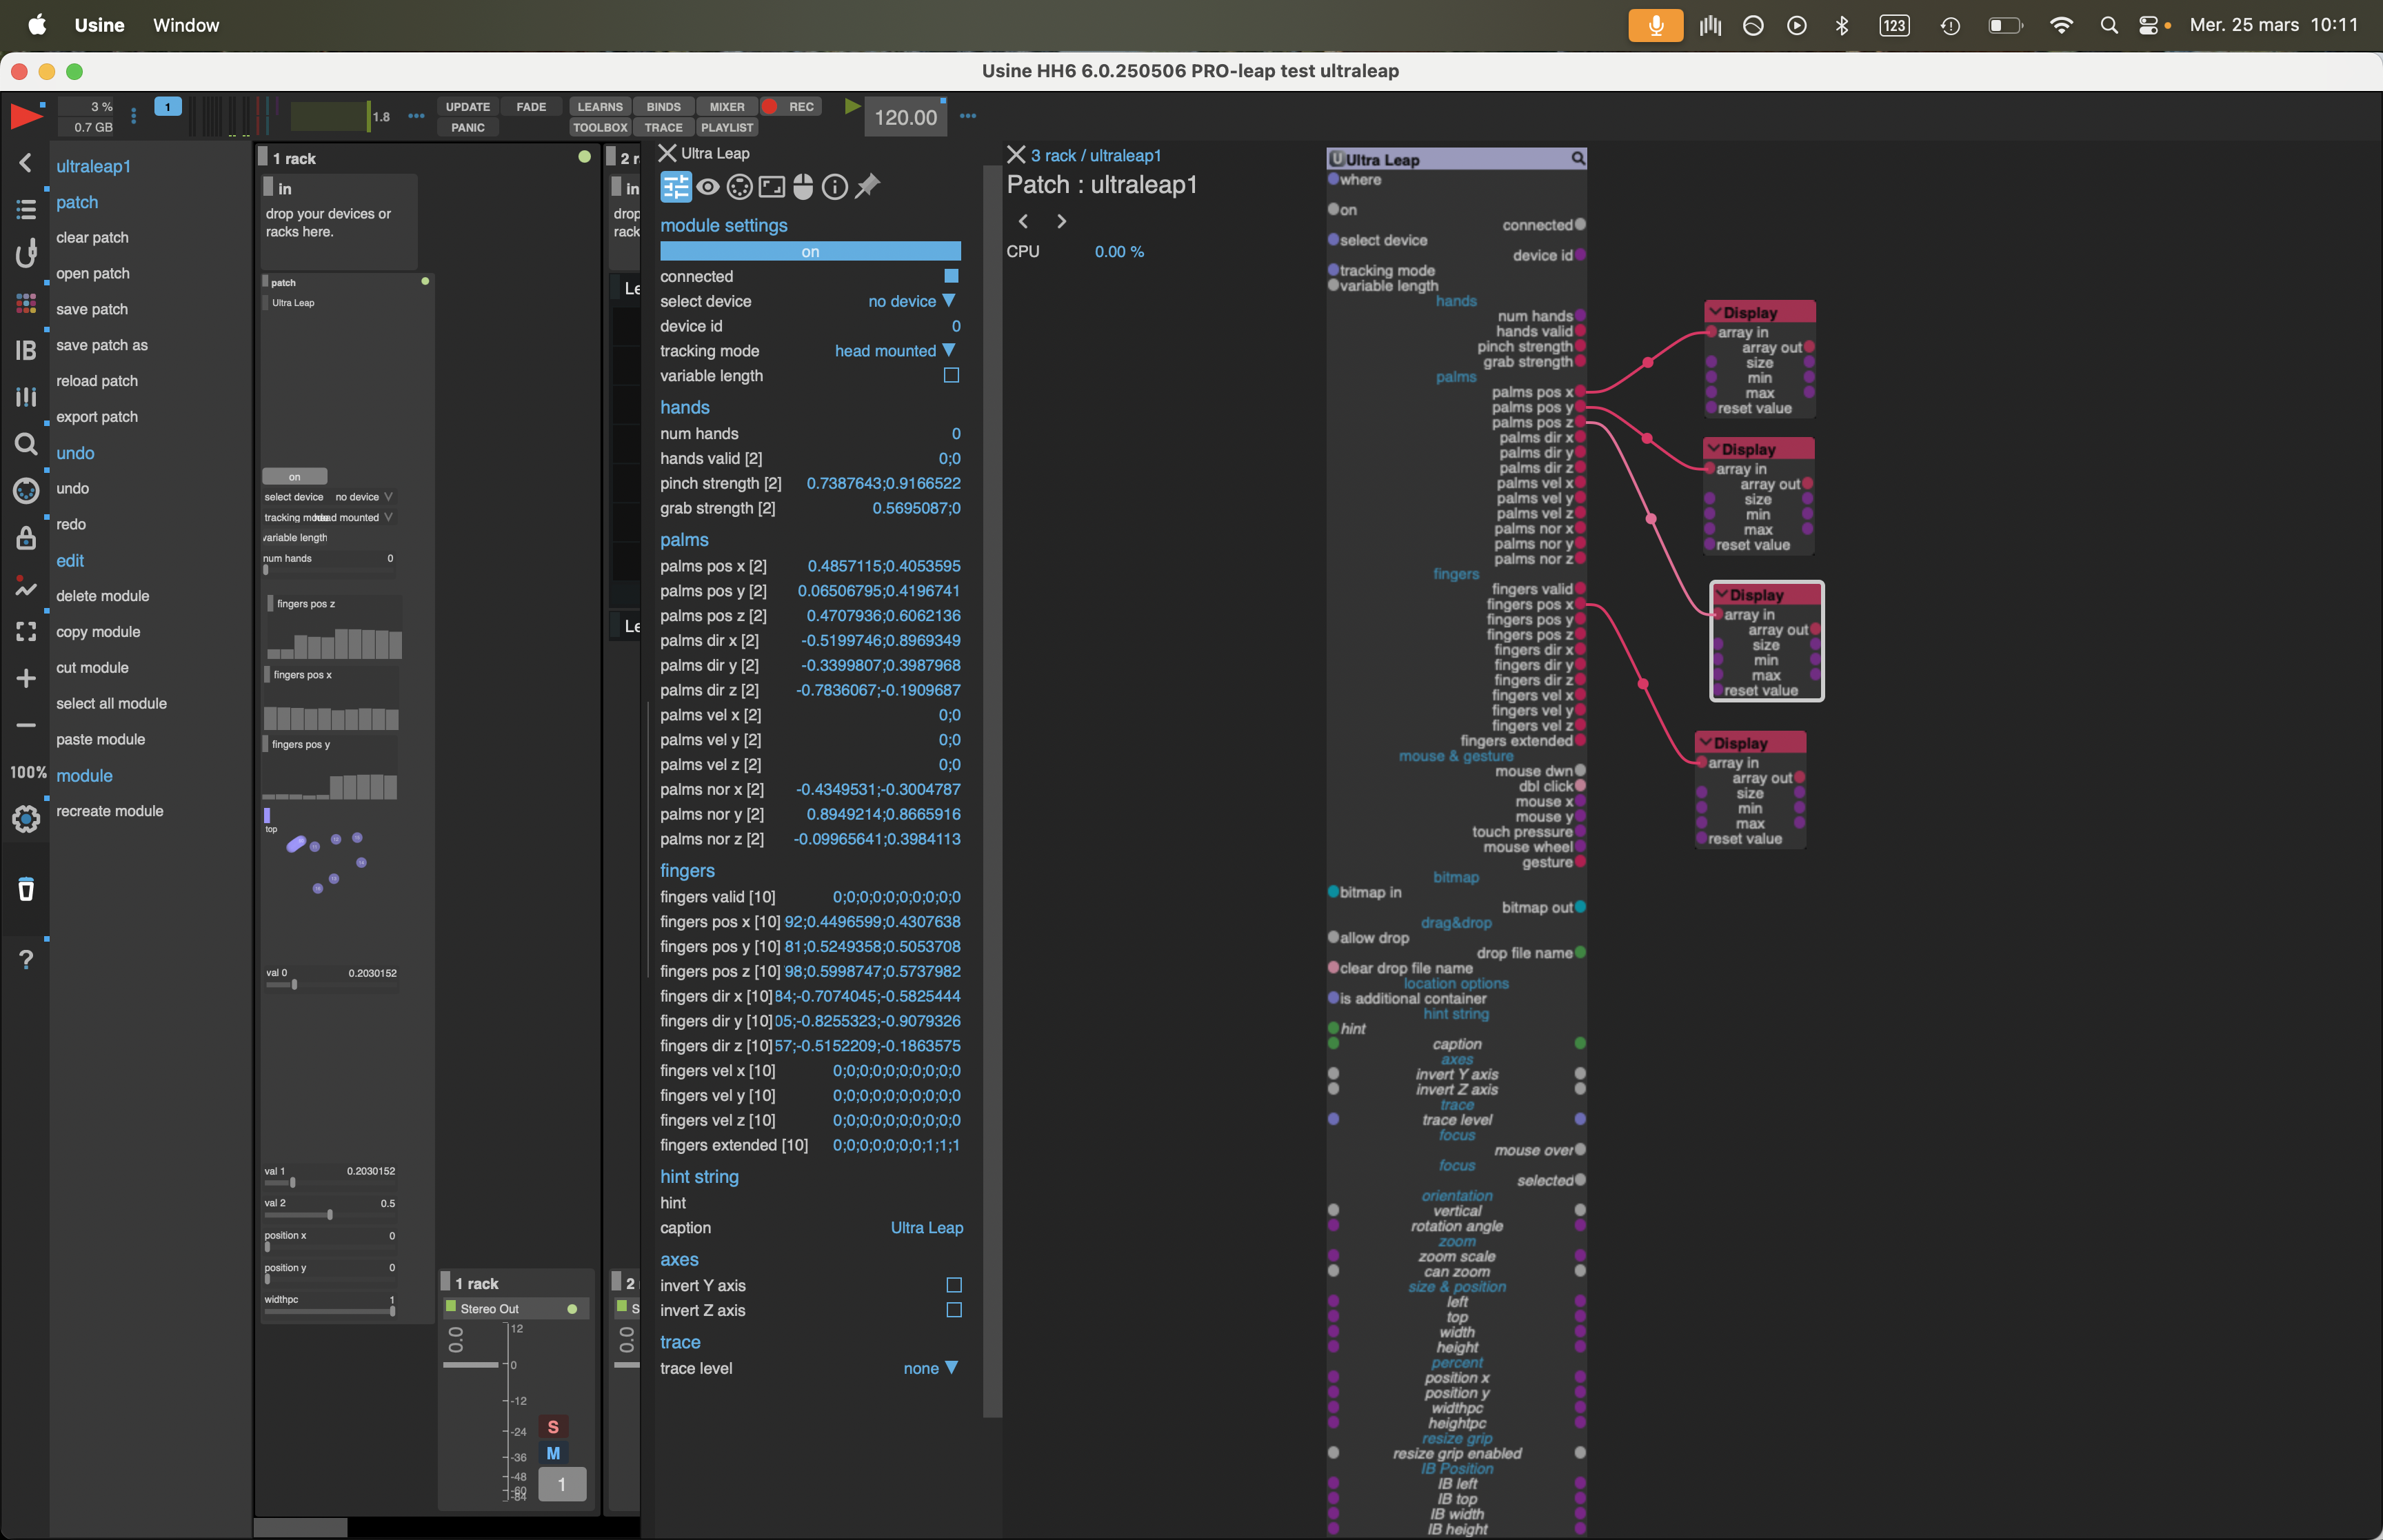Click the MIDI connector icon in Ultra Leap panel

point(739,187)
